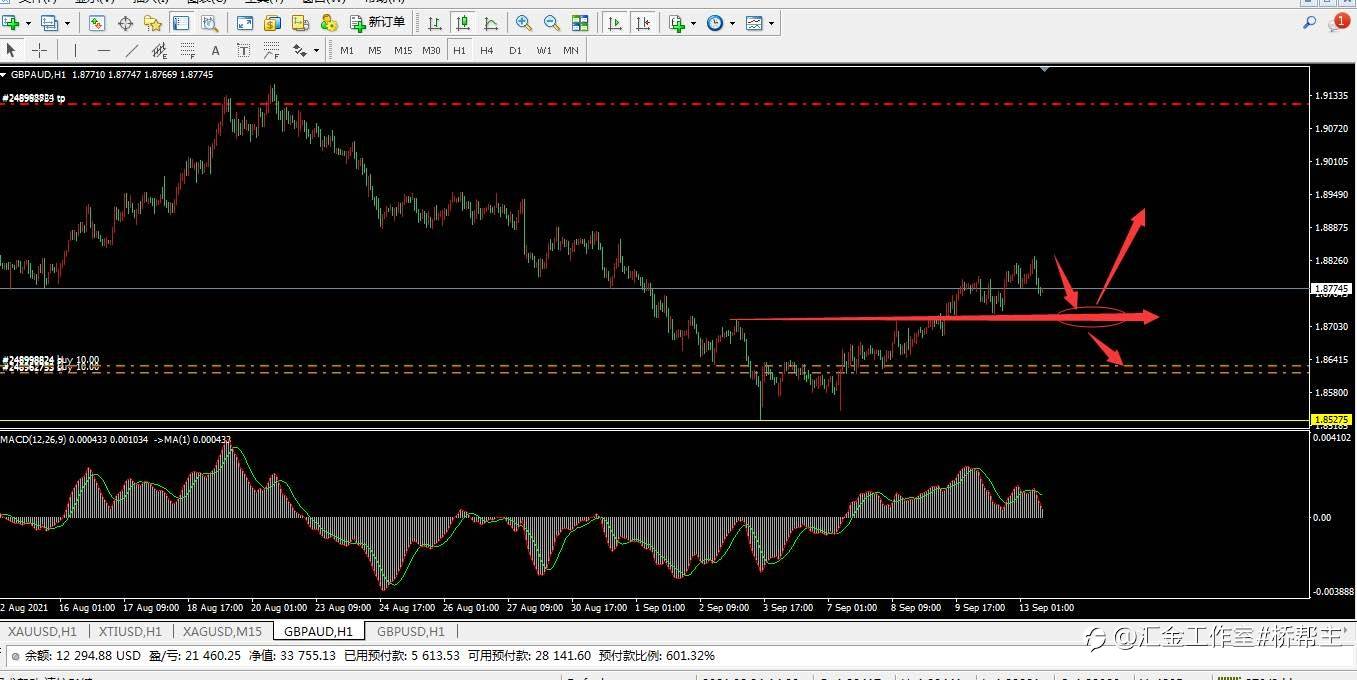Open the notification bubble showing 1

tap(1338, 22)
